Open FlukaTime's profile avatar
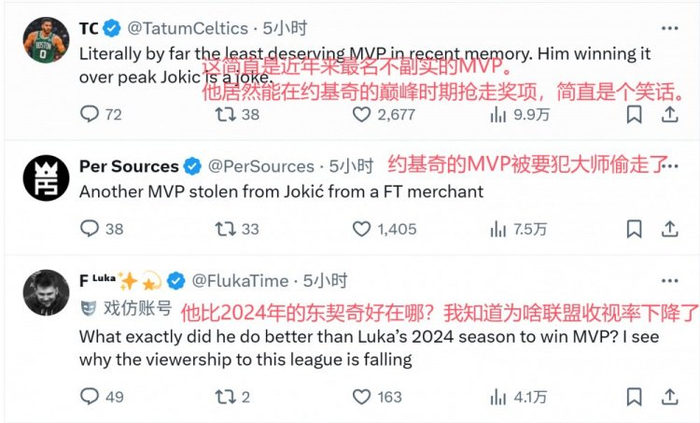The image size is (700, 423). click(x=44, y=292)
